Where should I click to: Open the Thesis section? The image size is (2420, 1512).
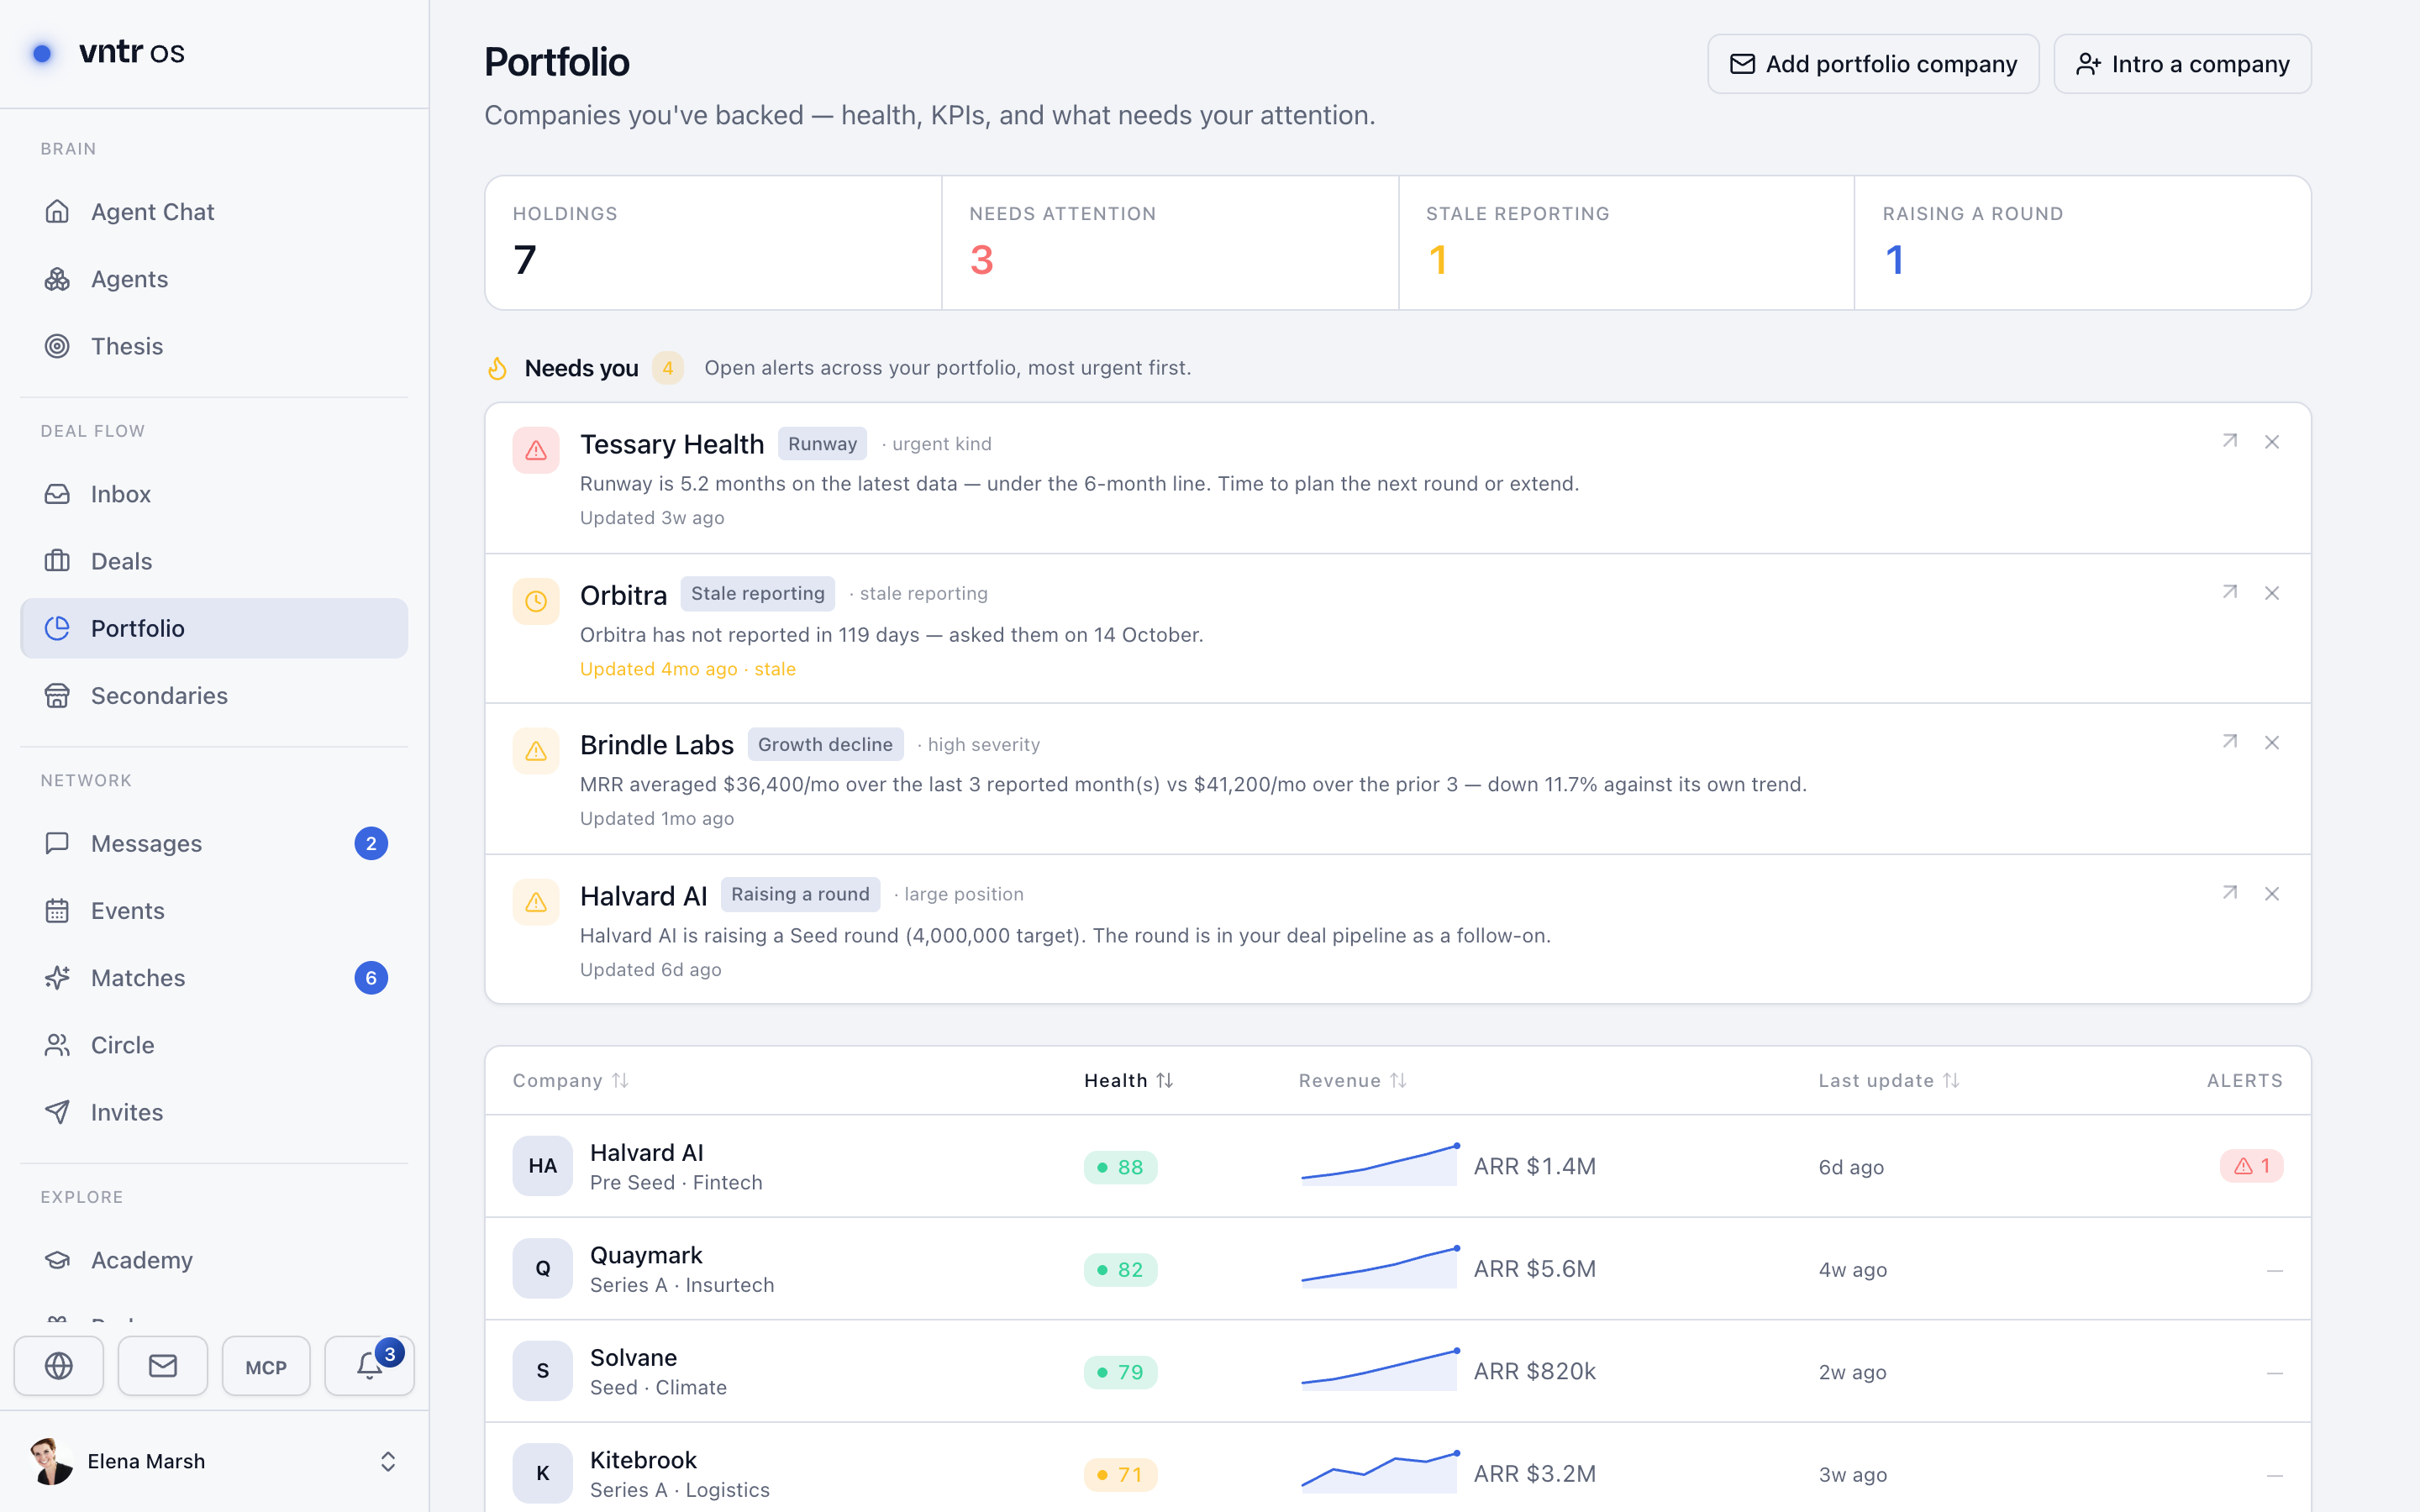coord(214,346)
